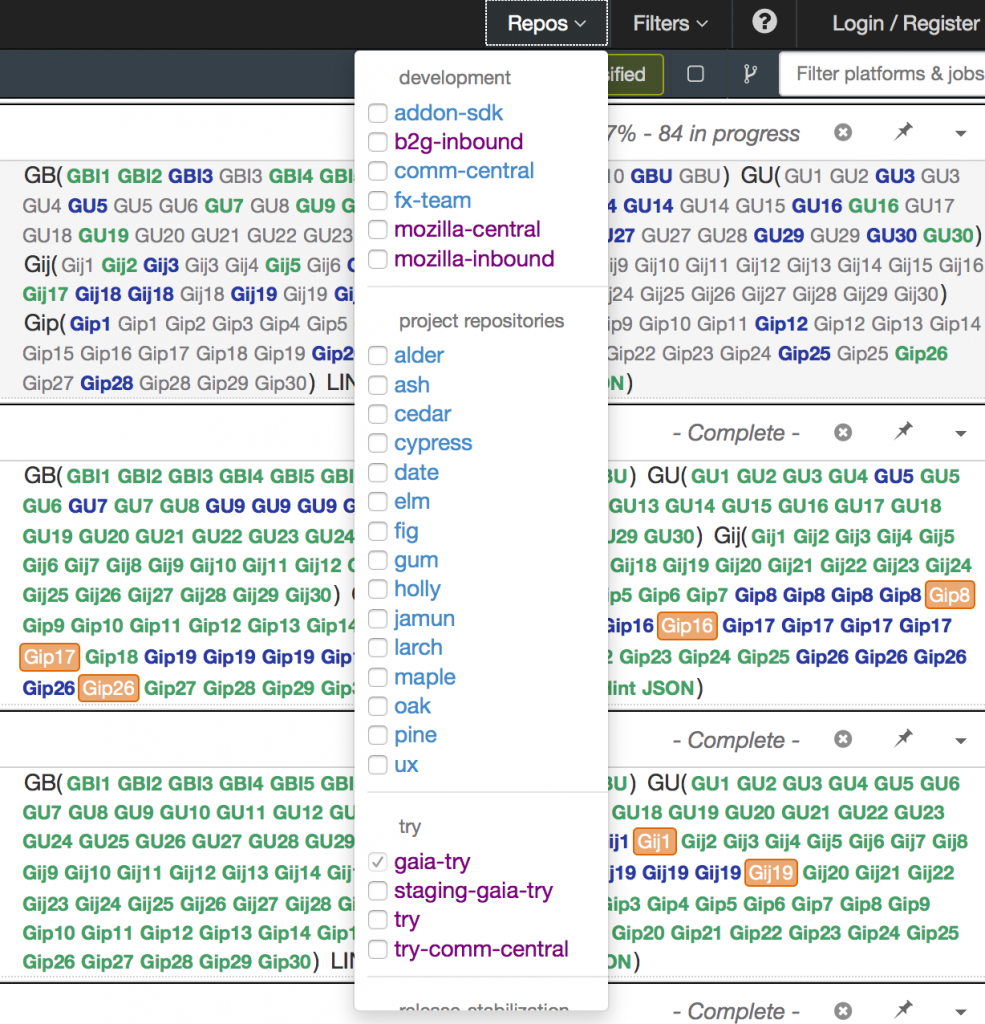Check the mozilla-inbound repo checkbox
This screenshot has height=1024, width=985.
(x=378, y=259)
